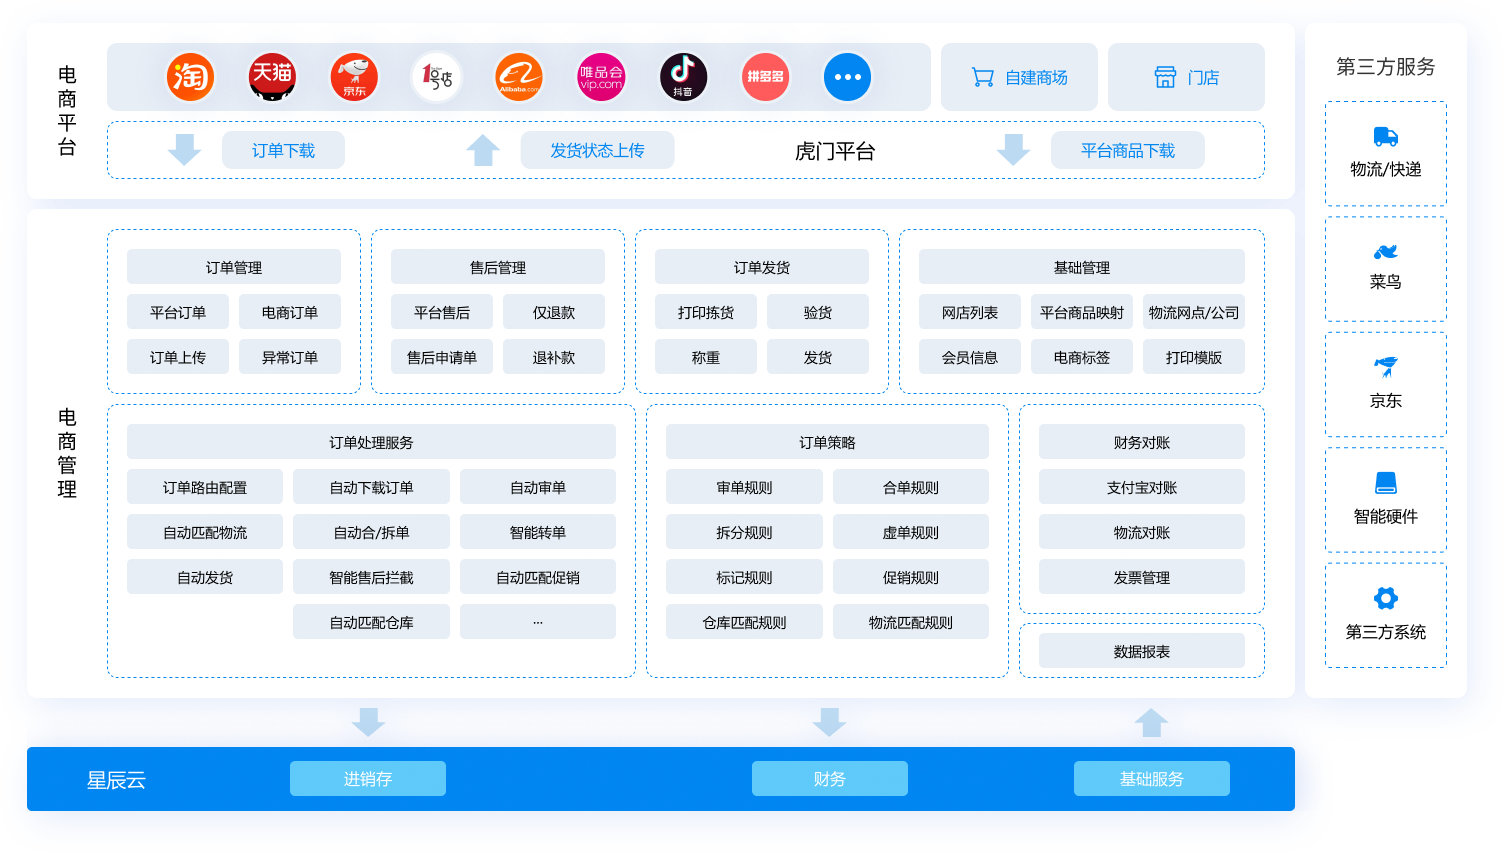The image size is (1504, 852).
Task: Click the 自动匹配仓库 box
Action: [x=371, y=622]
